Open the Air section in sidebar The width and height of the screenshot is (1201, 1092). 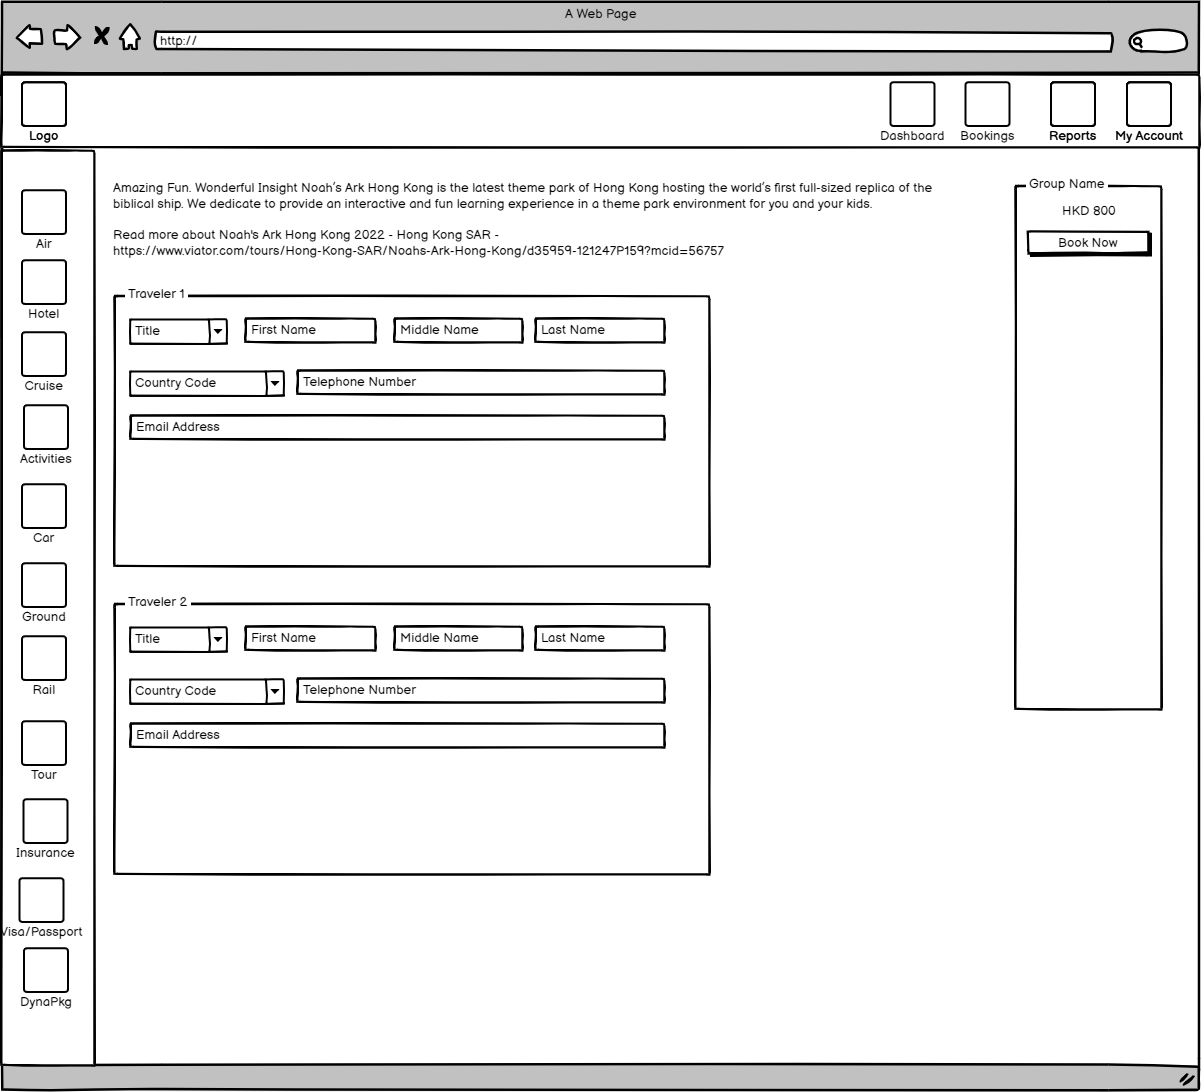44,212
